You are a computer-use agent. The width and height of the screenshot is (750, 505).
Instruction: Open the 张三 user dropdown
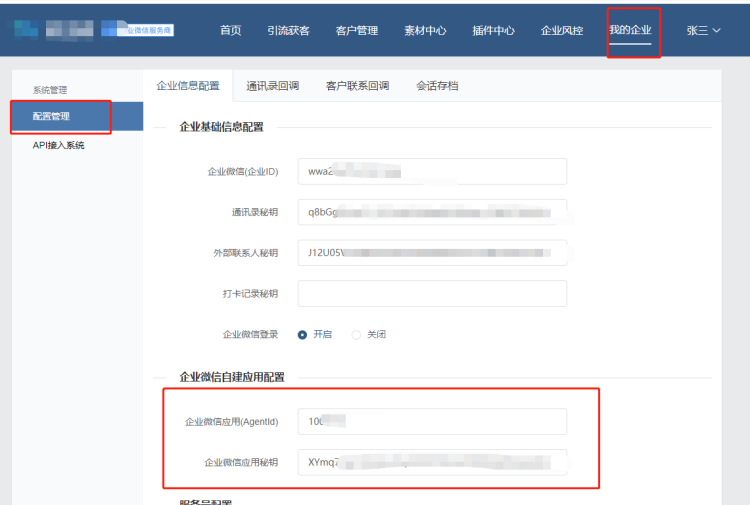(703, 30)
